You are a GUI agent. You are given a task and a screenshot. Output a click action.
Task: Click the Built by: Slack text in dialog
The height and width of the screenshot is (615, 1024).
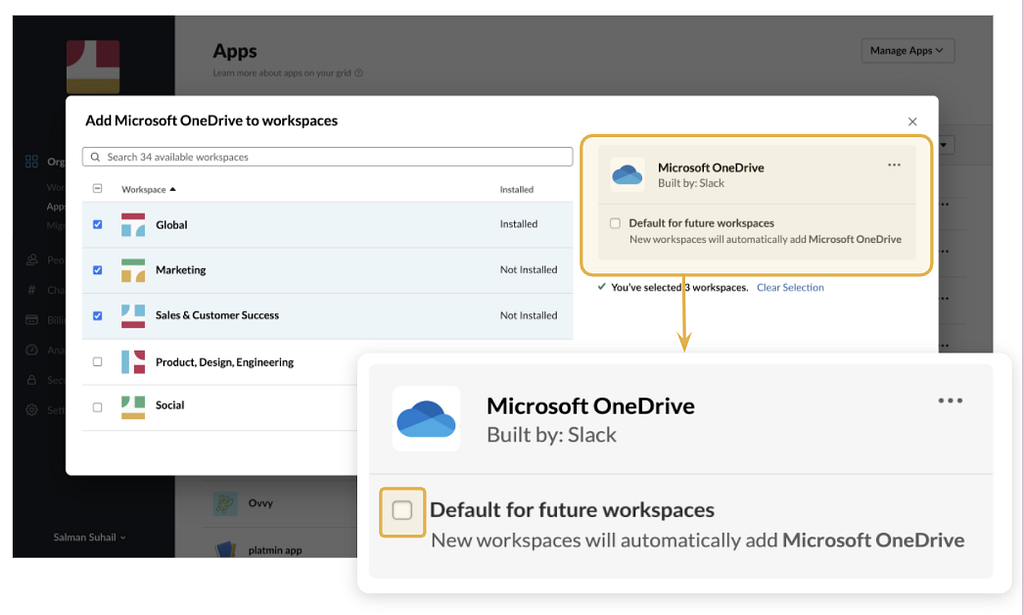pos(691,183)
